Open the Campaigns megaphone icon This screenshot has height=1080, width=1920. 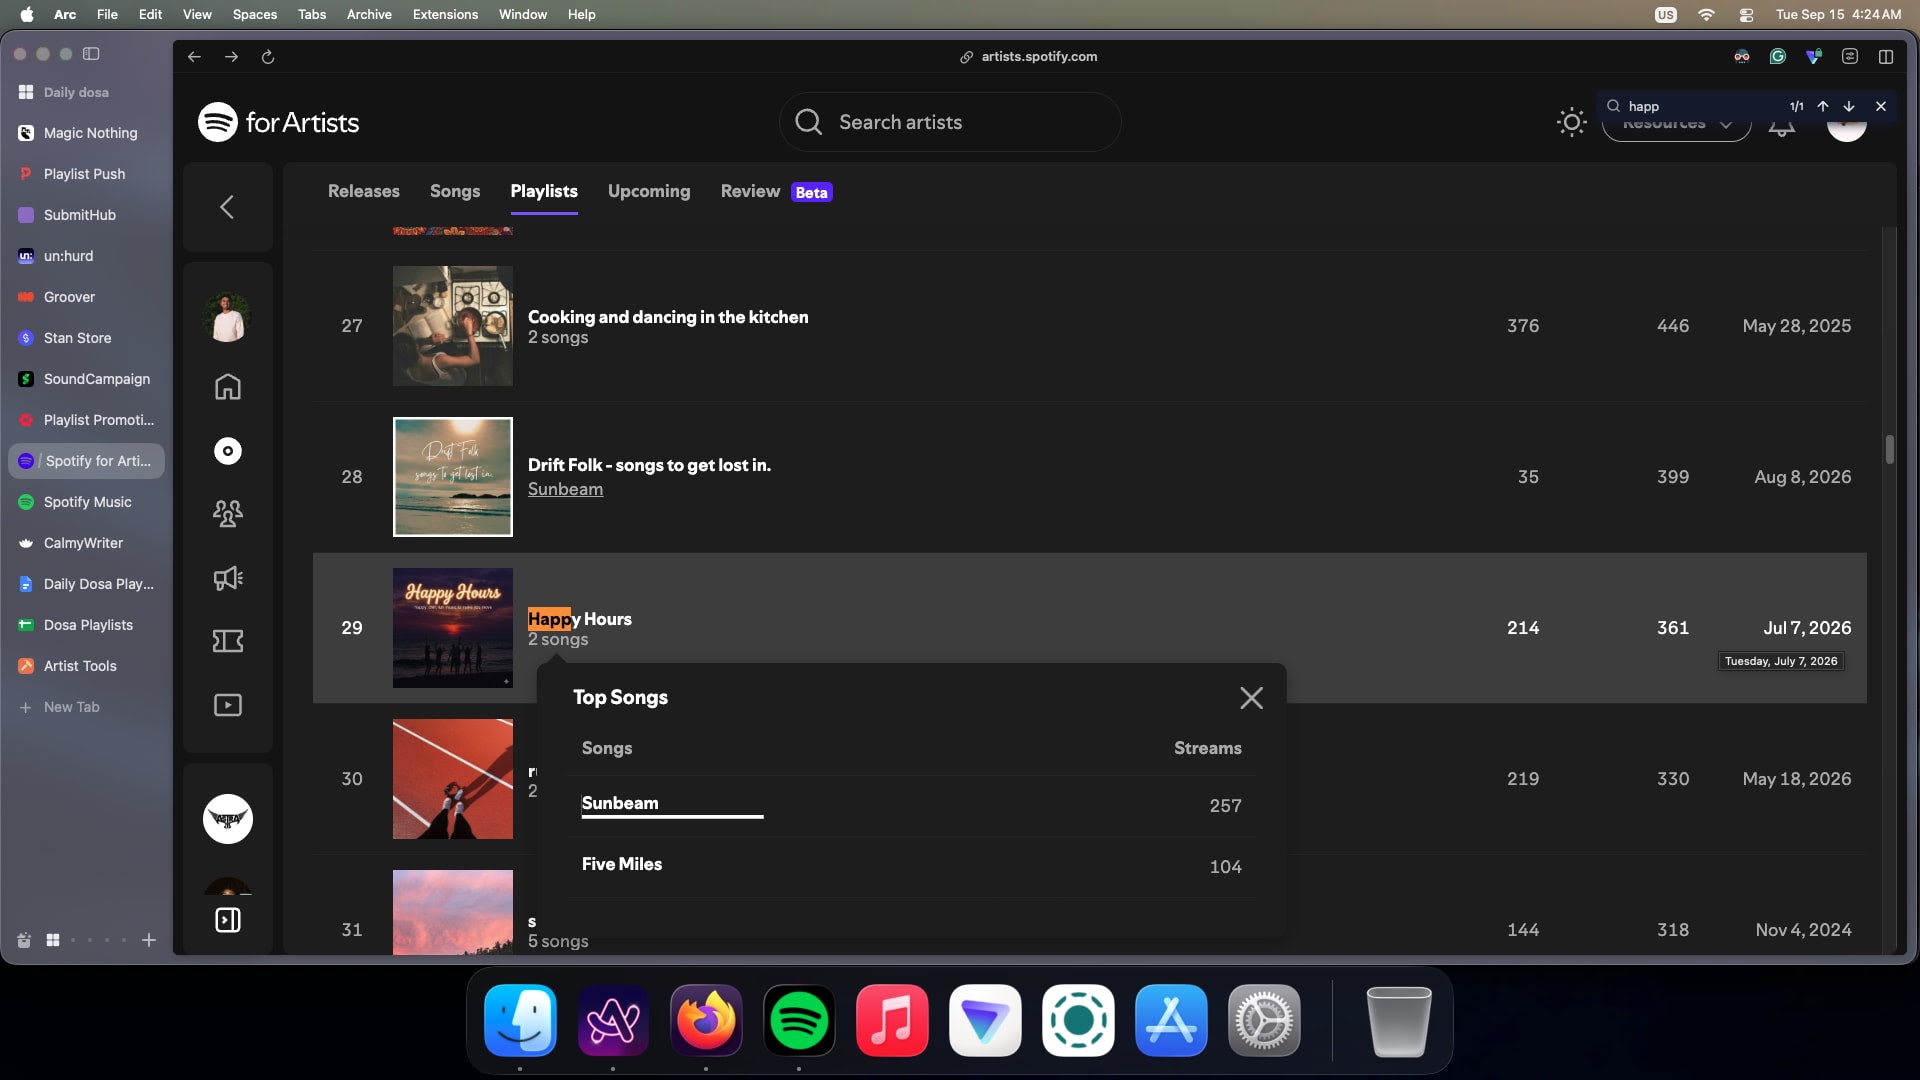(228, 578)
